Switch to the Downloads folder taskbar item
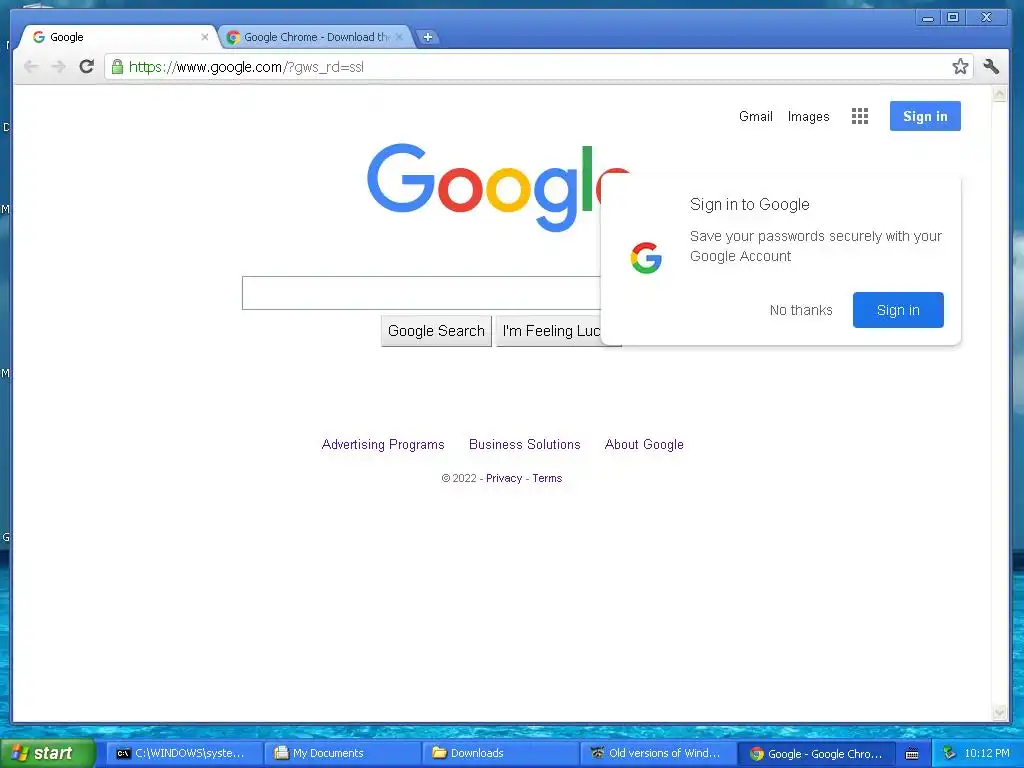This screenshot has height=768, width=1024. tap(501, 753)
